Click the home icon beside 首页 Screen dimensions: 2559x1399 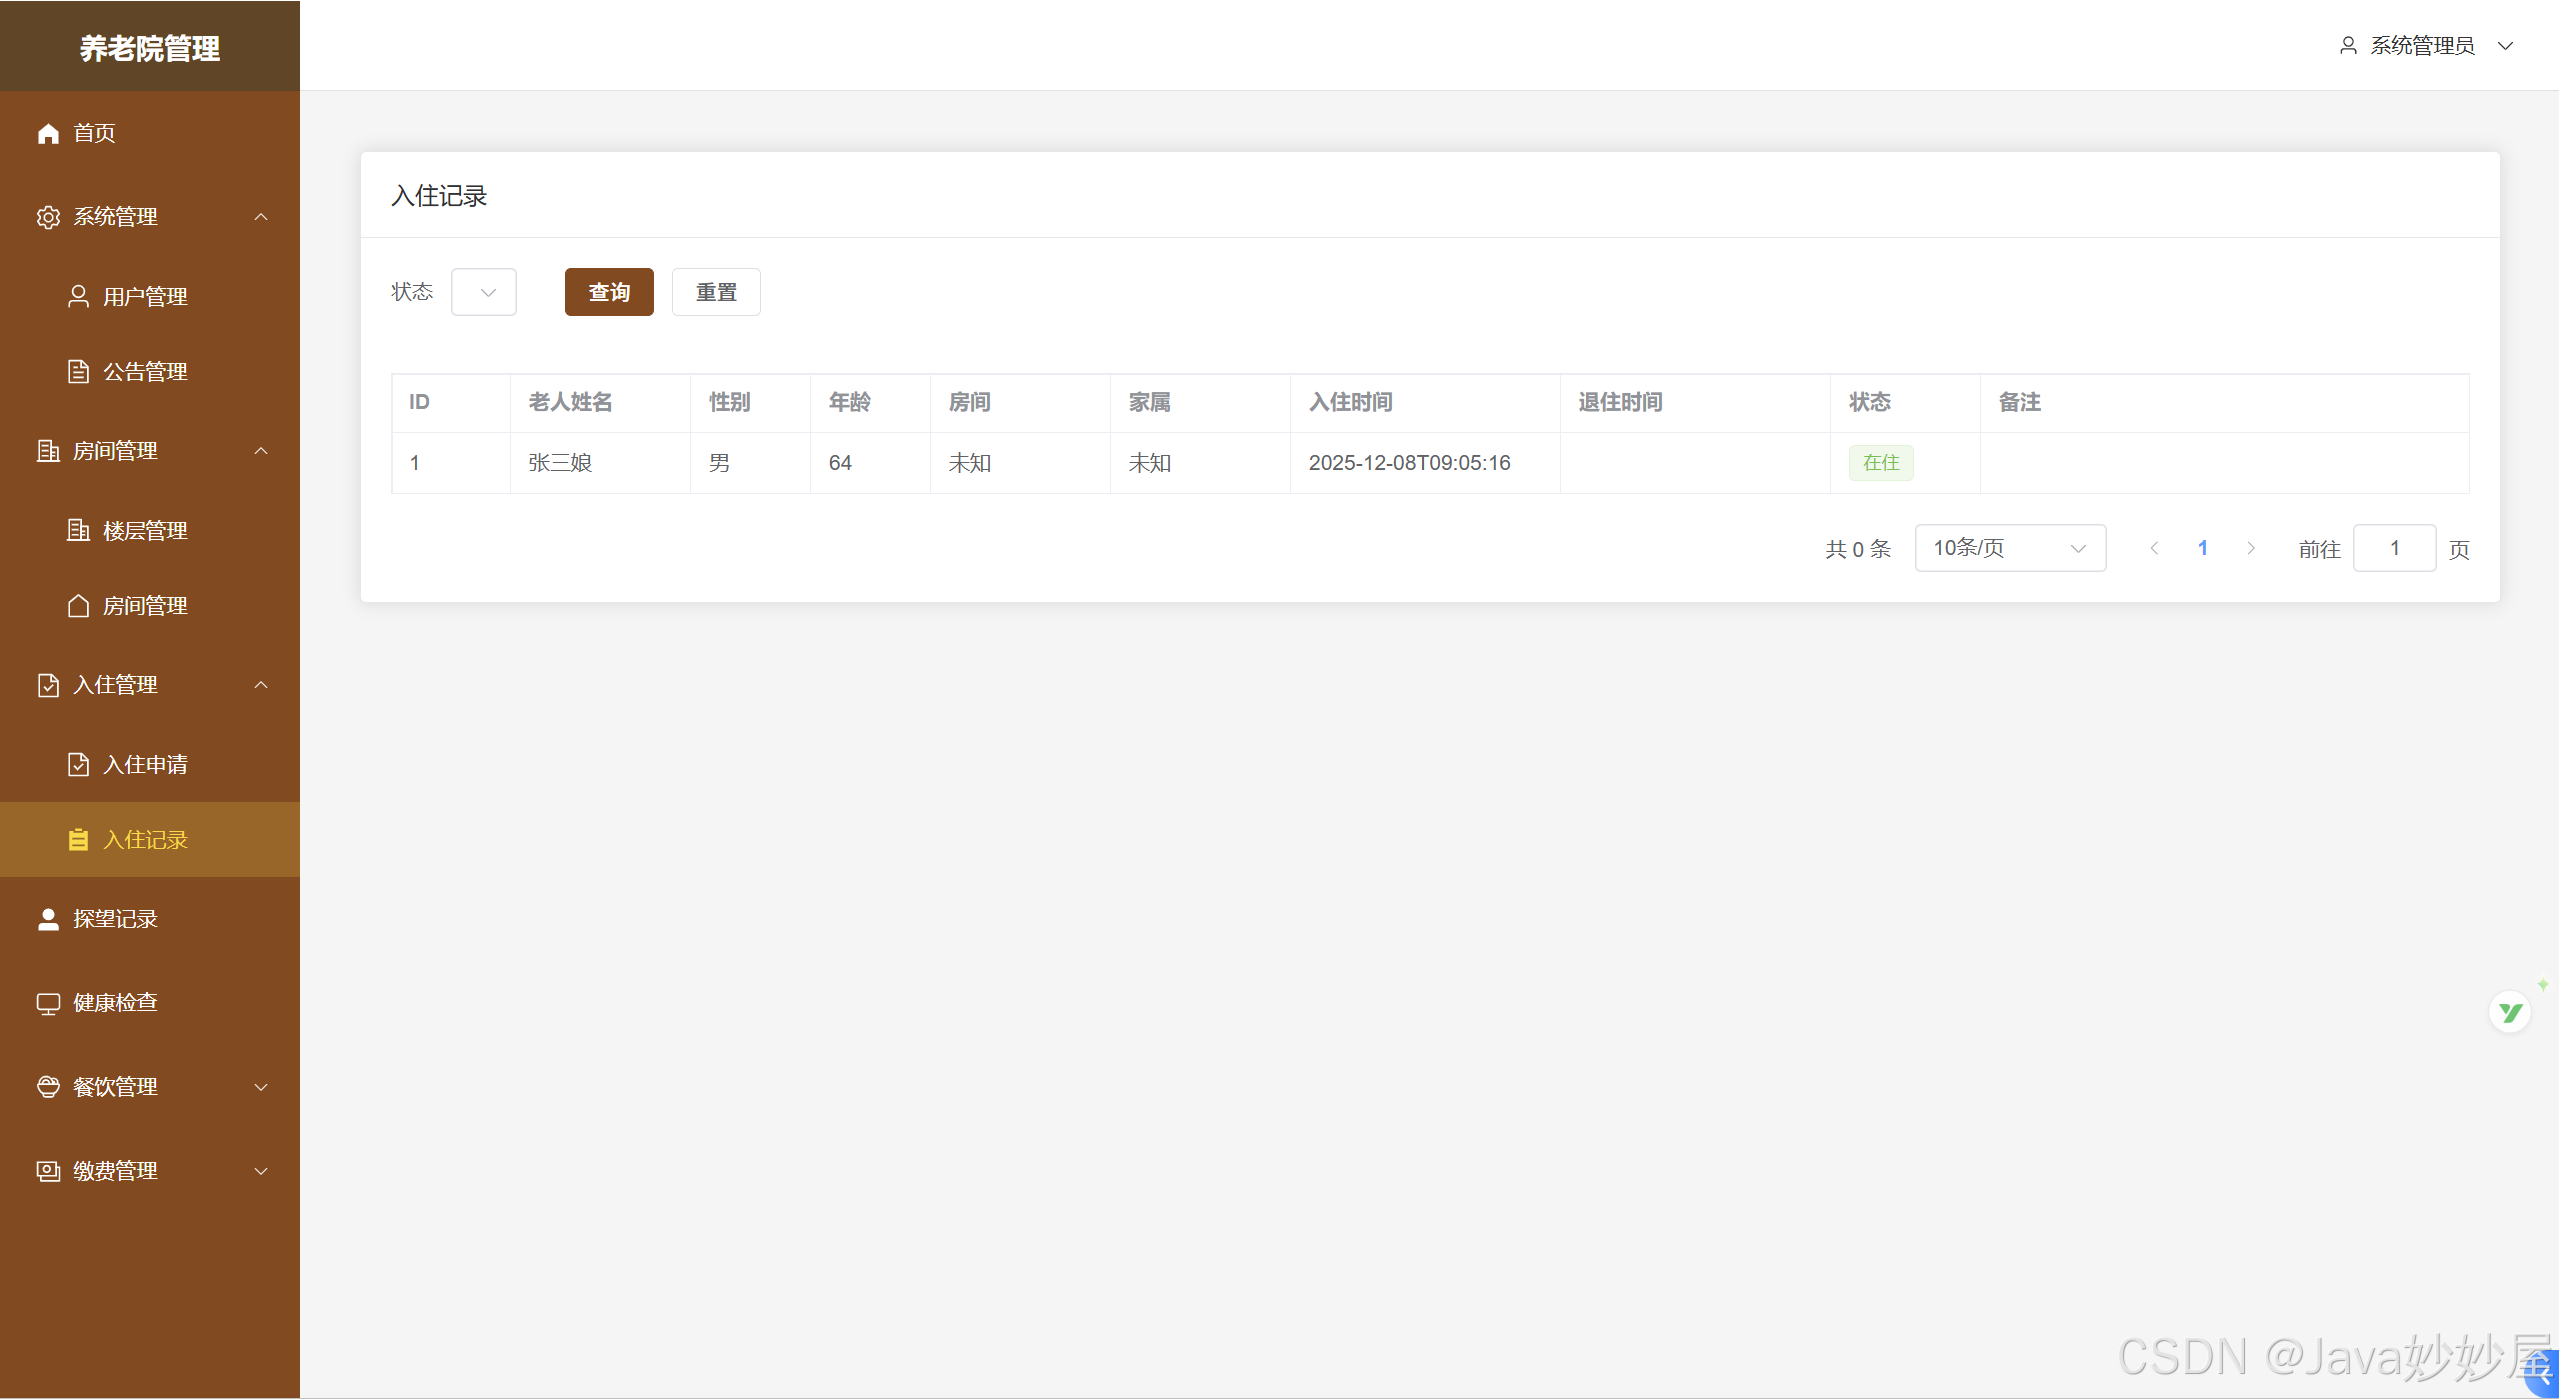48,133
